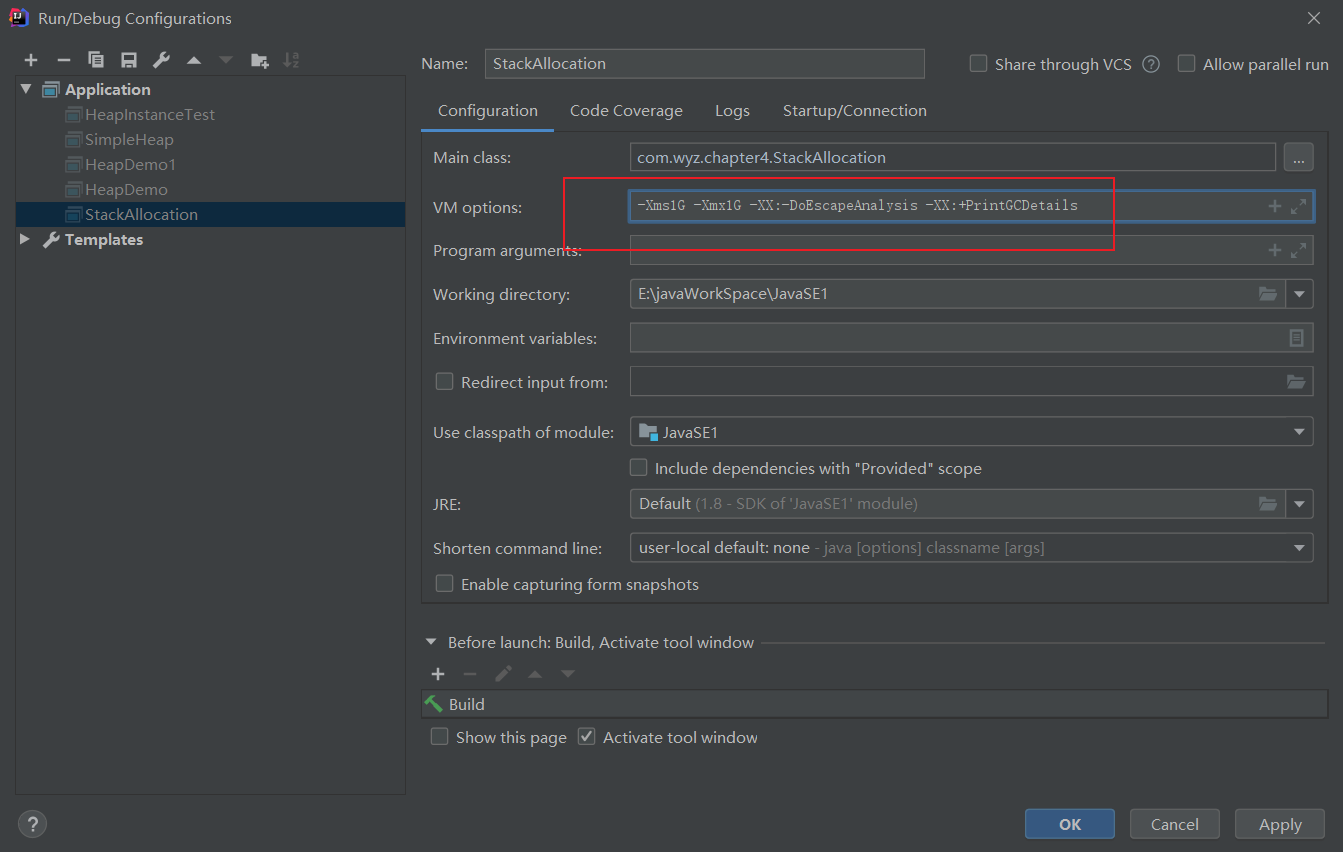Edit environment variables list icon

1296,338
